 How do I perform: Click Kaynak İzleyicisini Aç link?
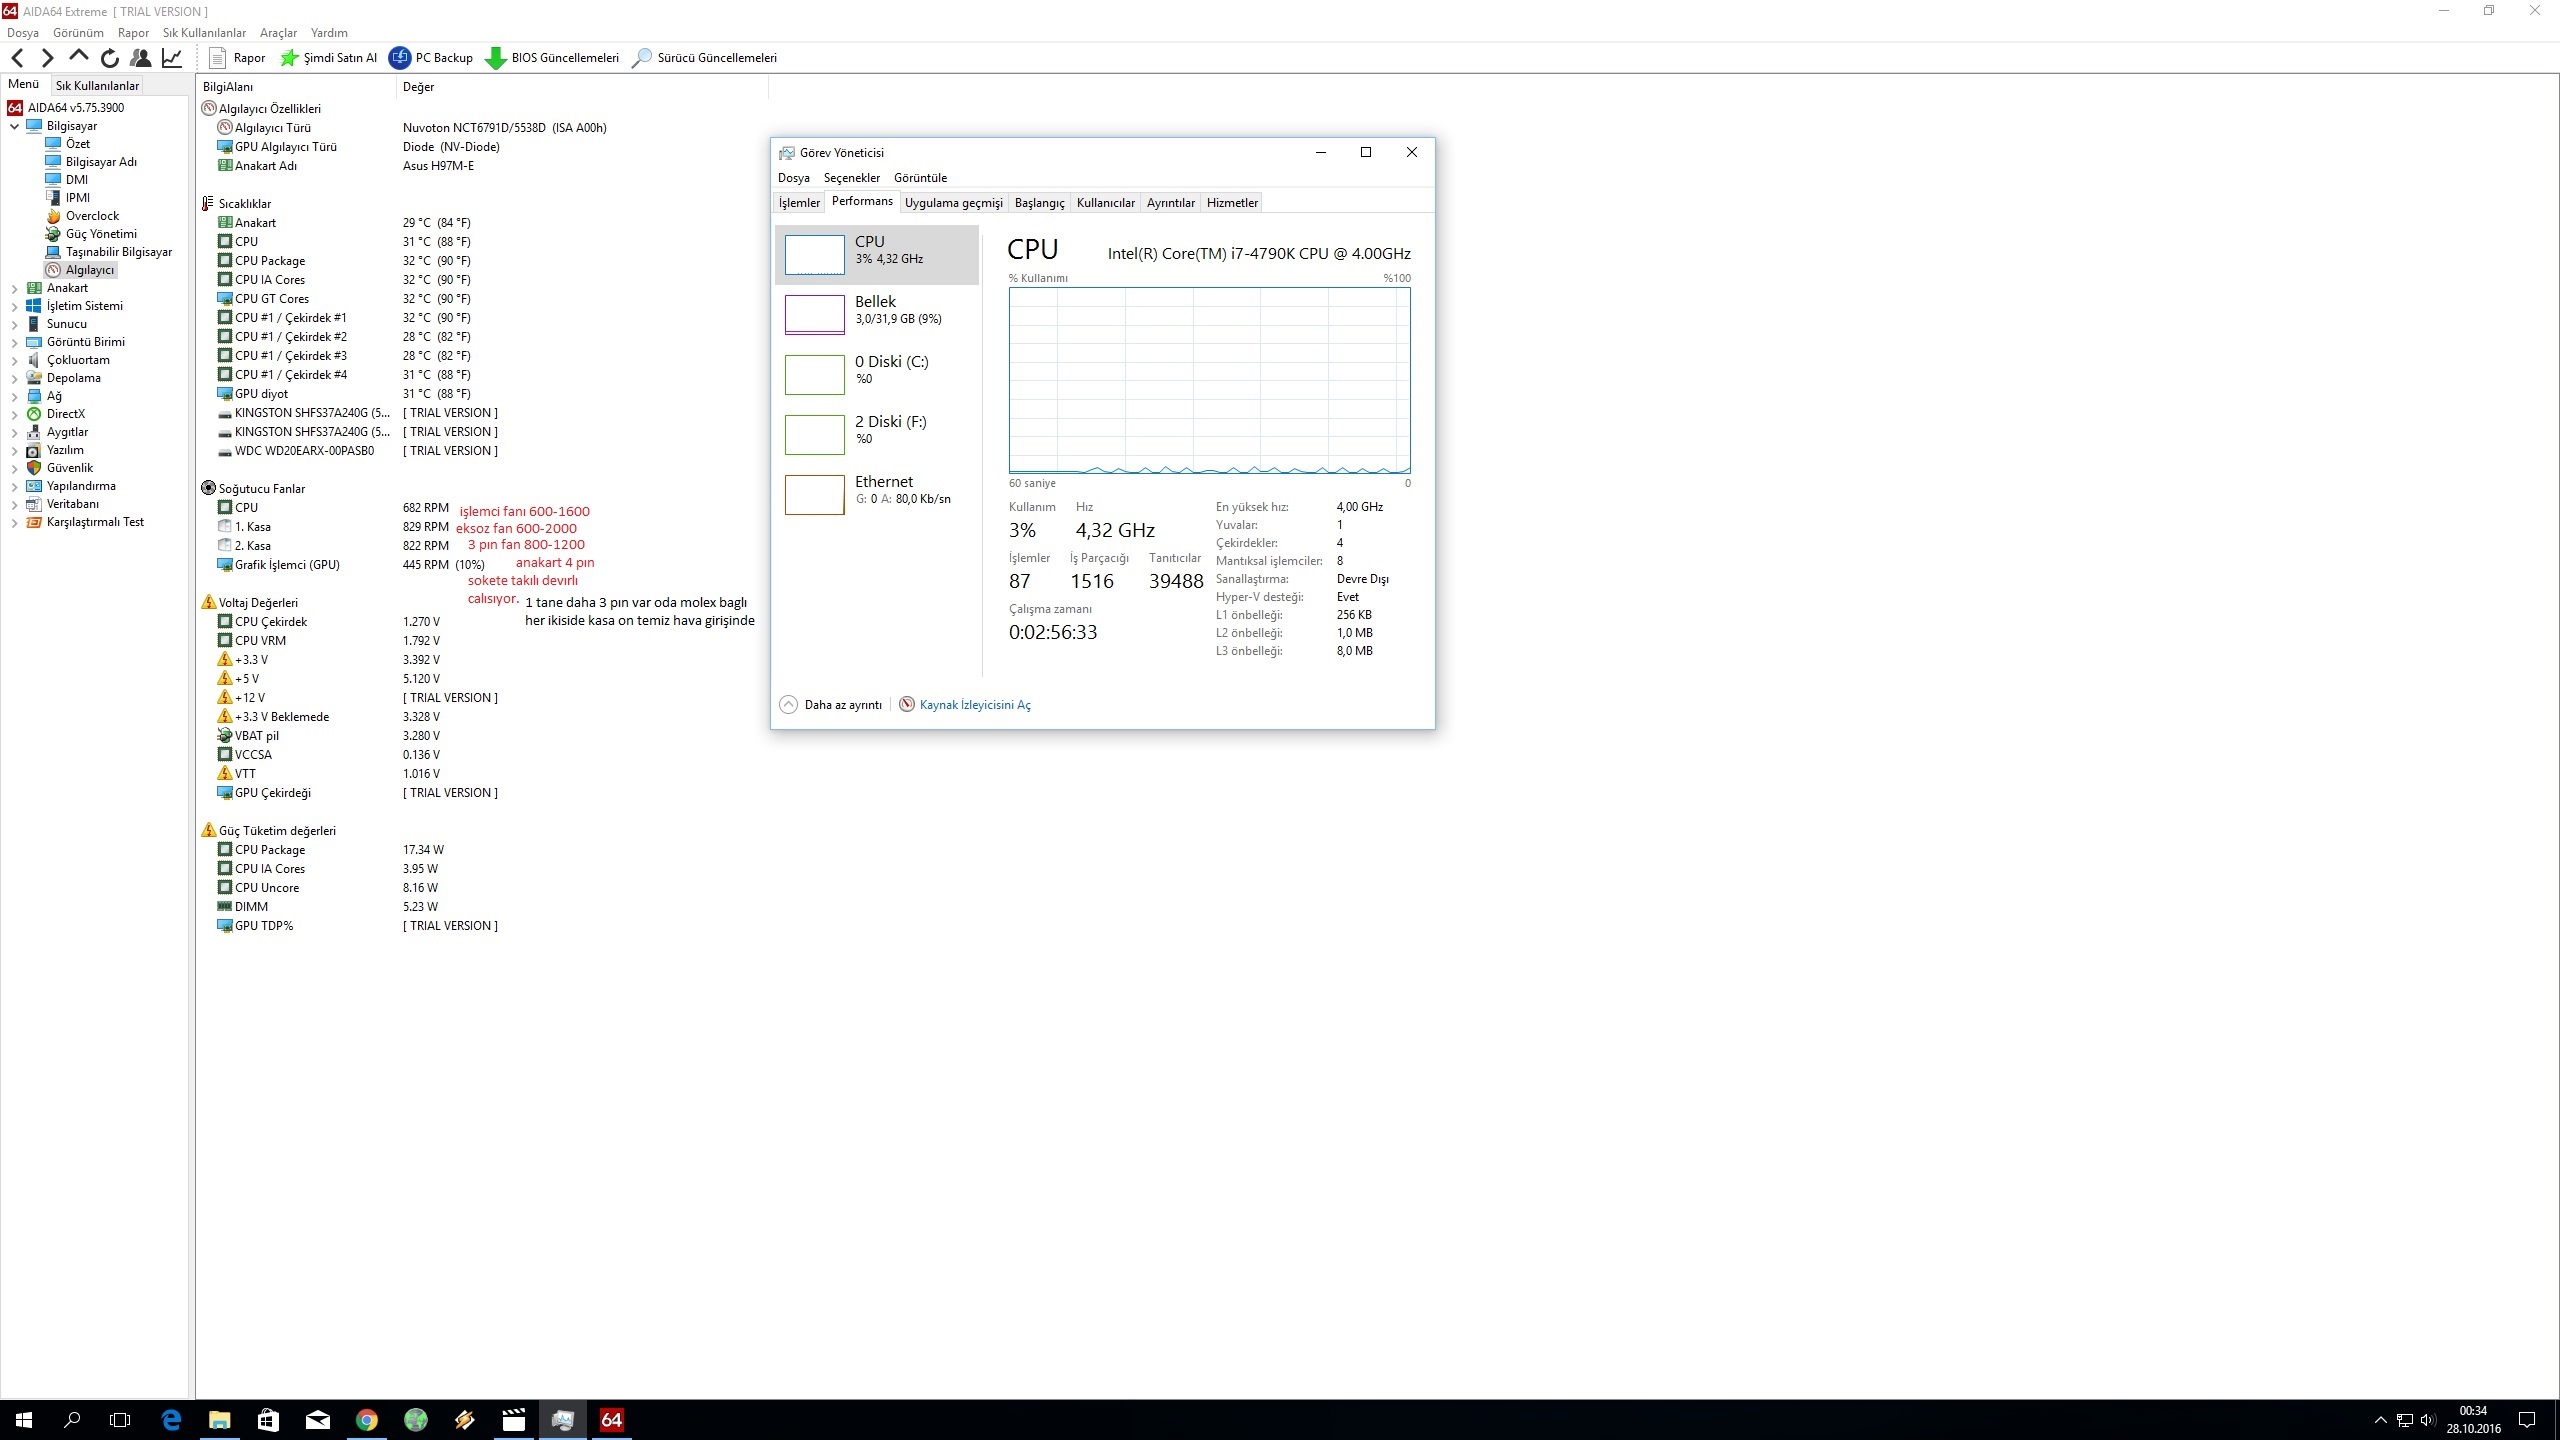[x=974, y=705]
